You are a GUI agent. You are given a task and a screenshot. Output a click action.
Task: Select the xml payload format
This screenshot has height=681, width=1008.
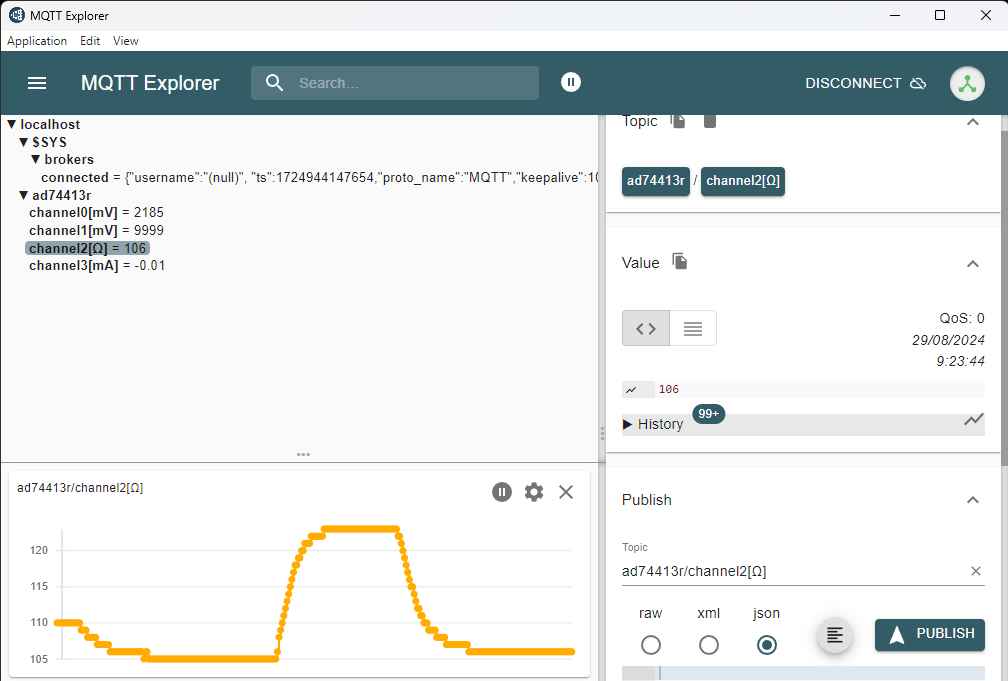pos(708,644)
